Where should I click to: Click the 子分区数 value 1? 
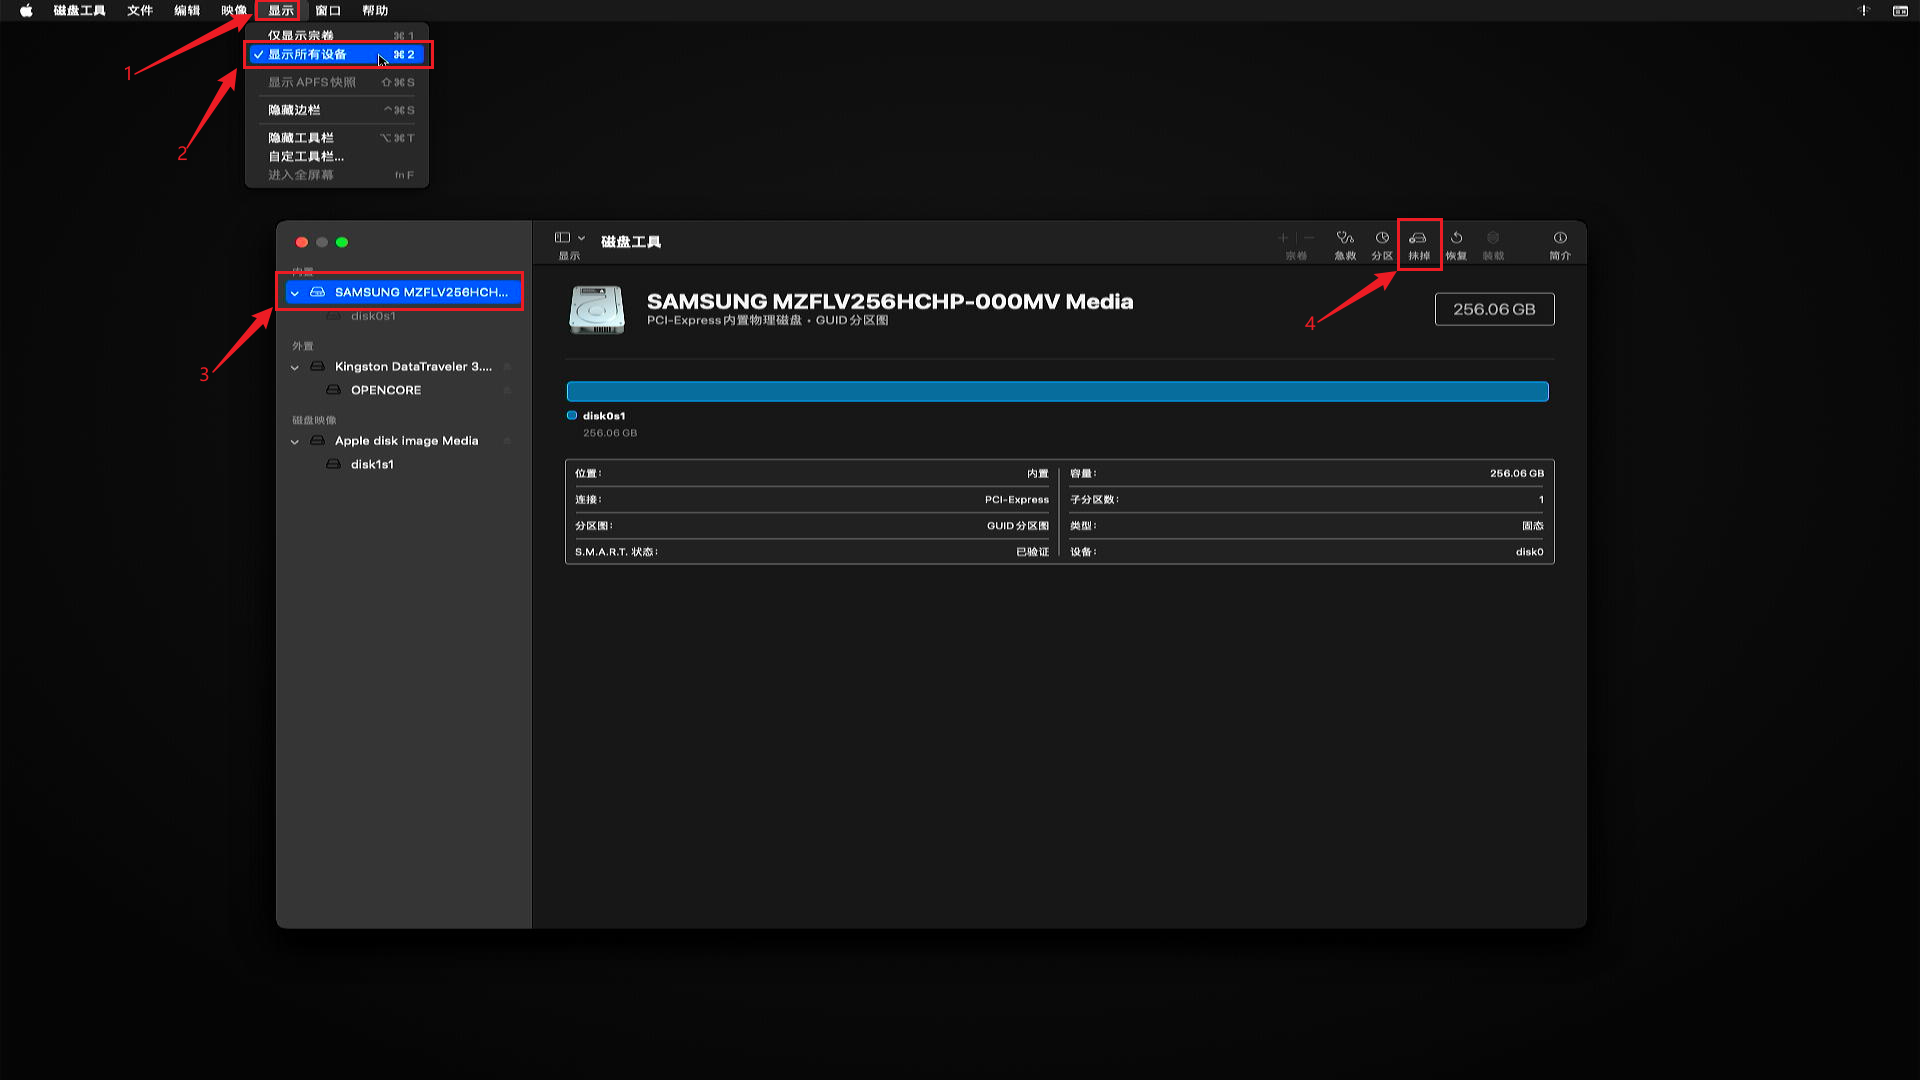1541,500
